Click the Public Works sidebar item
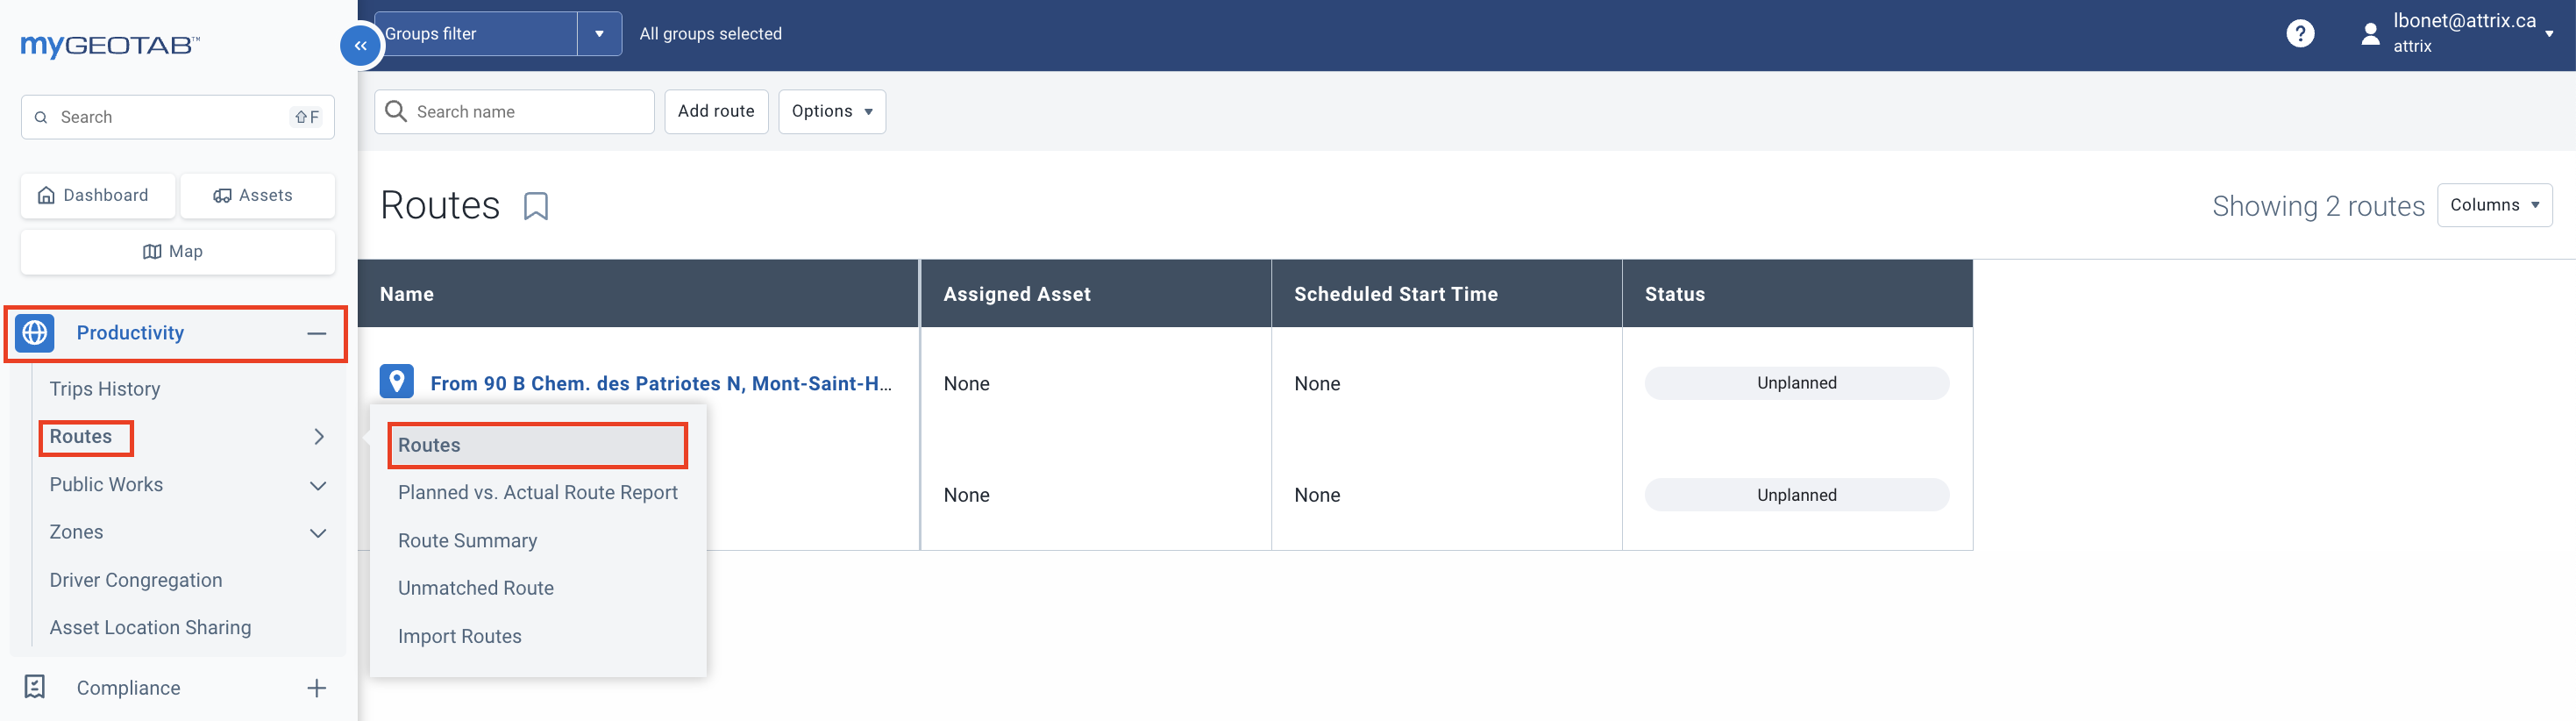The image size is (2576, 721). click(x=106, y=485)
